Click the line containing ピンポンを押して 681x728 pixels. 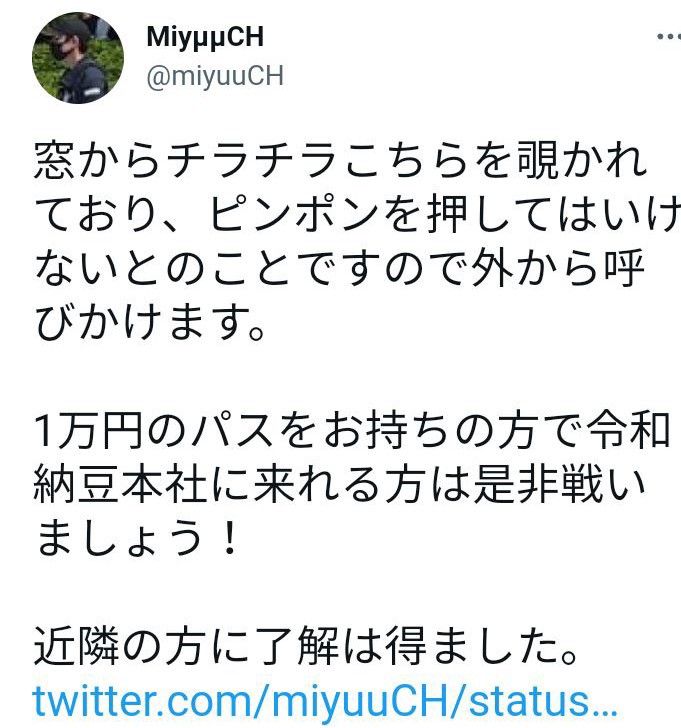[357, 214]
